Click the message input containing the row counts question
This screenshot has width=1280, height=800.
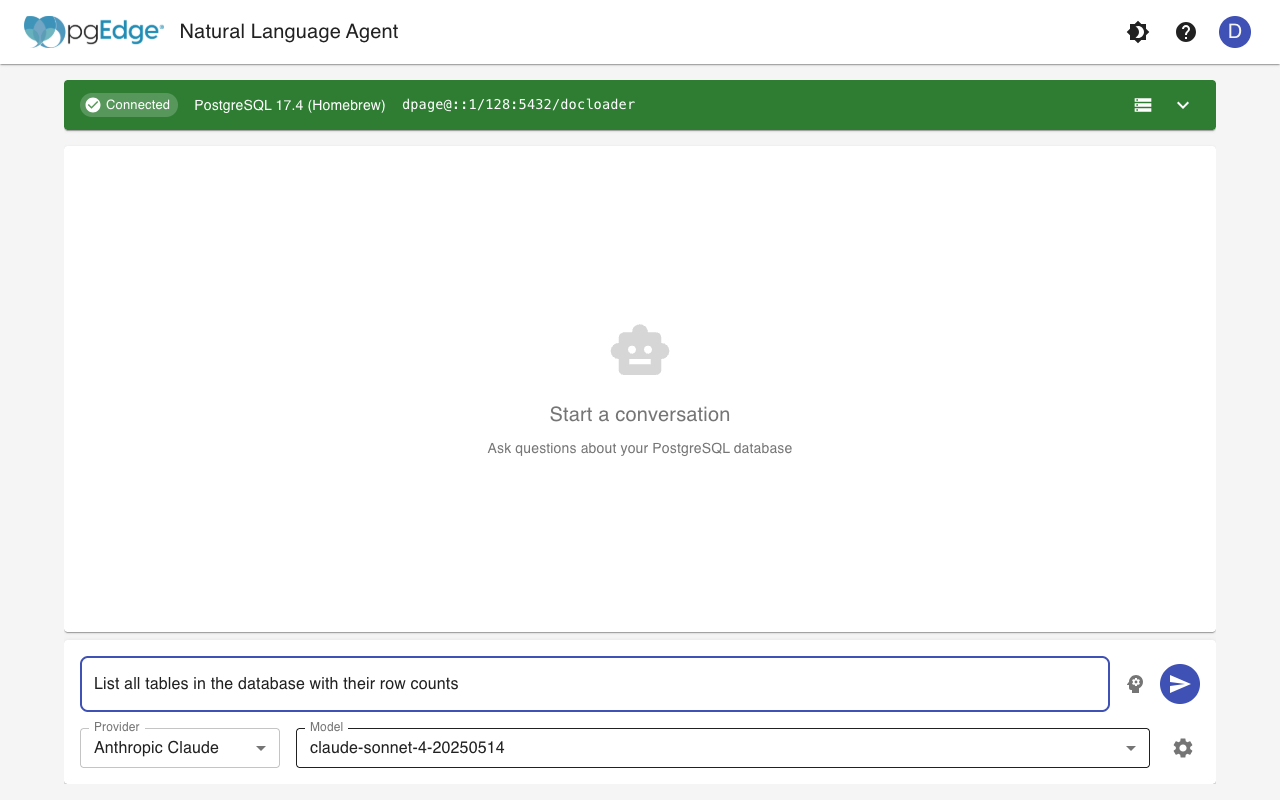pyautogui.click(x=595, y=684)
